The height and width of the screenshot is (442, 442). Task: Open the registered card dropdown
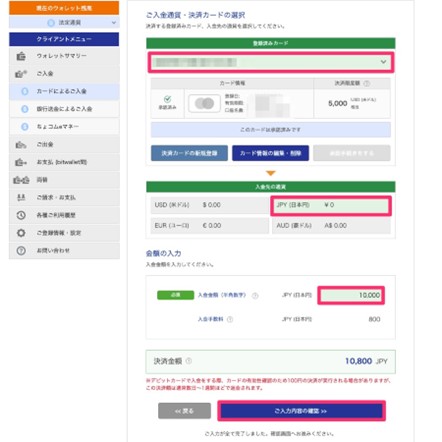271,62
